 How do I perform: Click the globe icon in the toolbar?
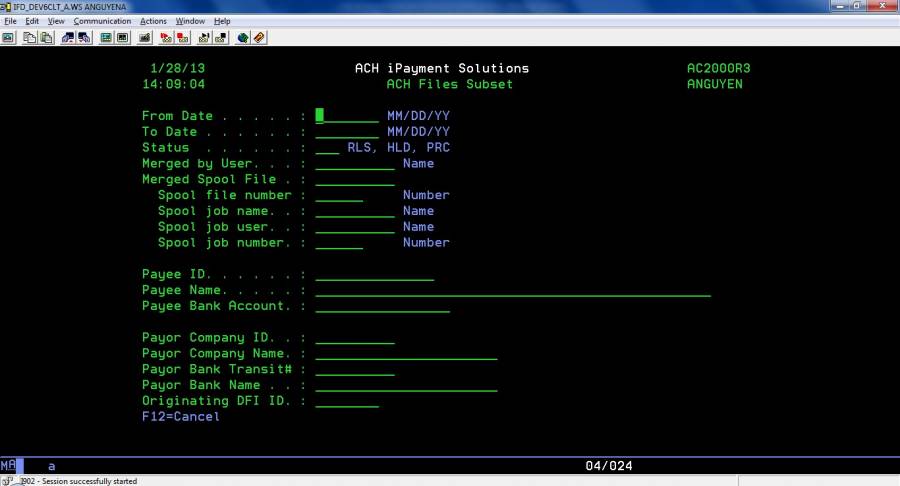[243, 38]
